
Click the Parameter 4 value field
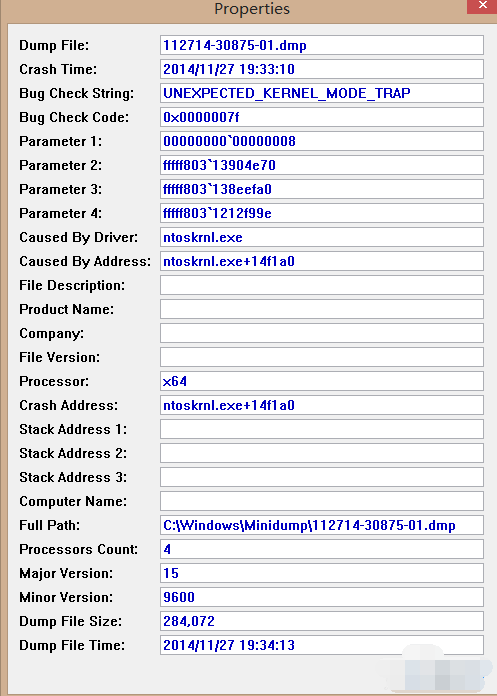[322, 213]
